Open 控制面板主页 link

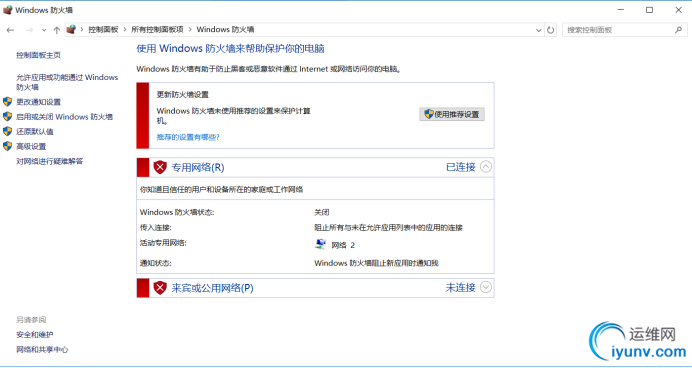(x=38, y=55)
